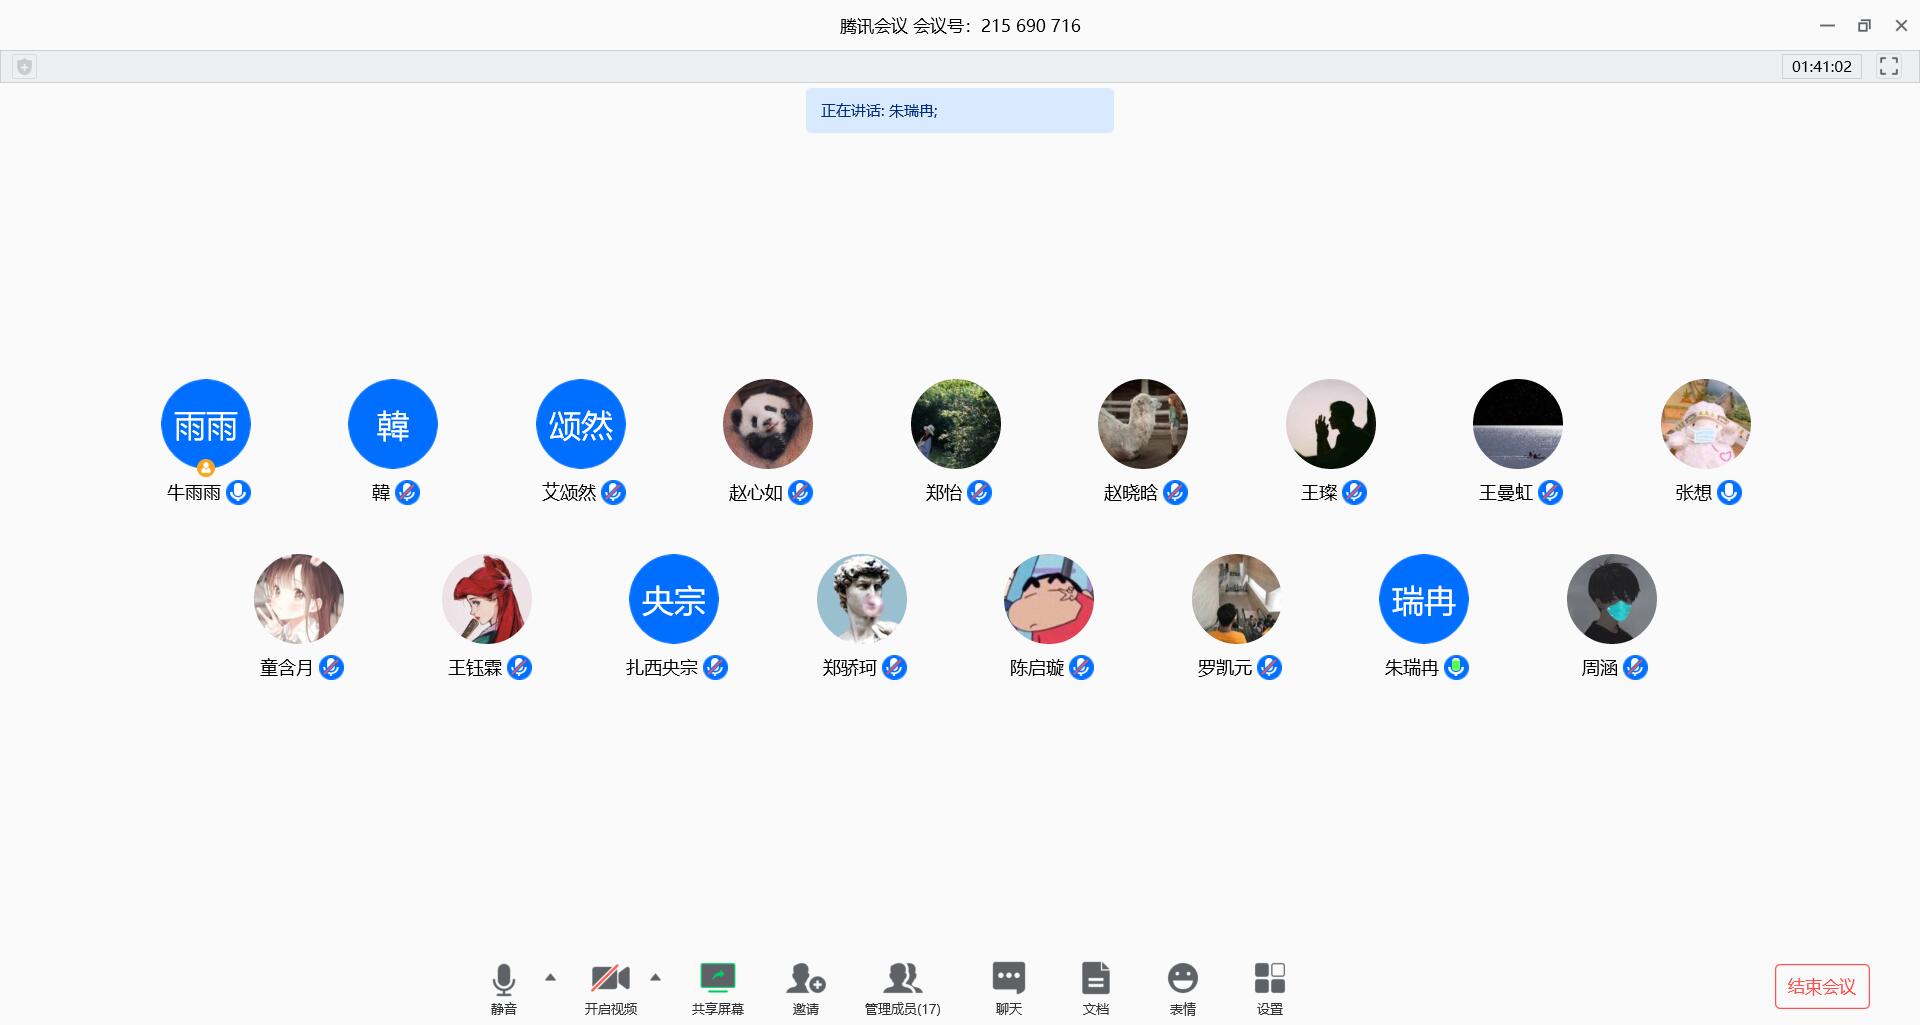This screenshot has width=1920, height=1025.
Task: Click the 正在讲话 speaker banner
Action: tap(959, 111)
